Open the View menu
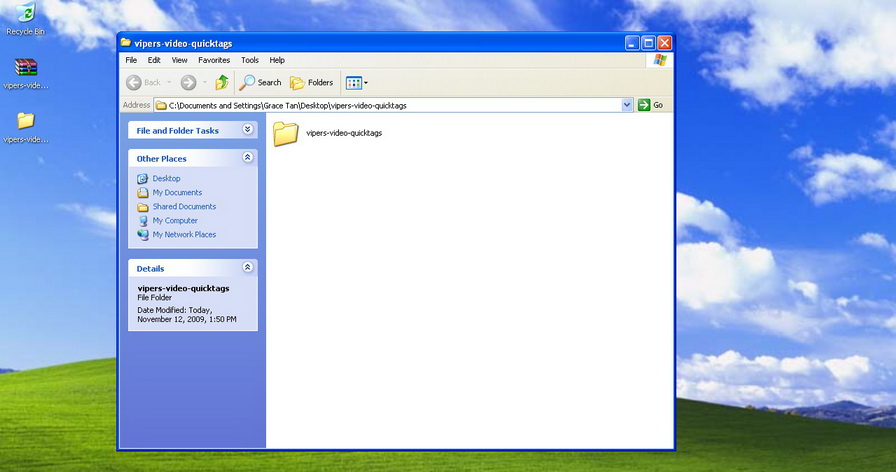896x472 pixels. pos(179,60)
